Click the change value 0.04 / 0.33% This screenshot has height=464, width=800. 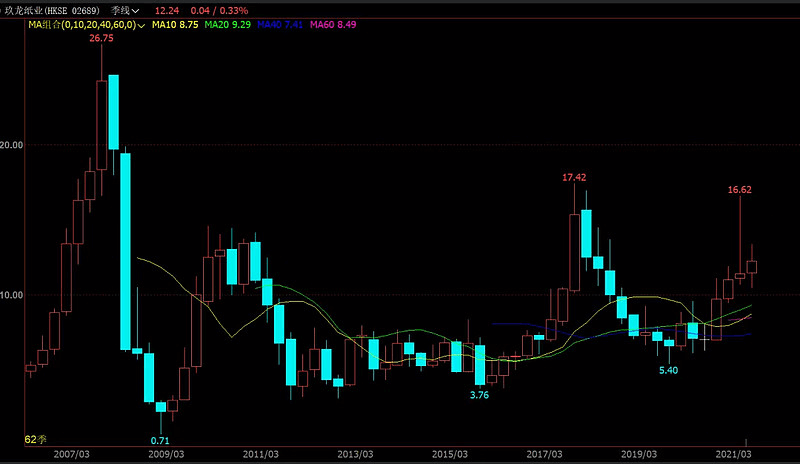219,10
